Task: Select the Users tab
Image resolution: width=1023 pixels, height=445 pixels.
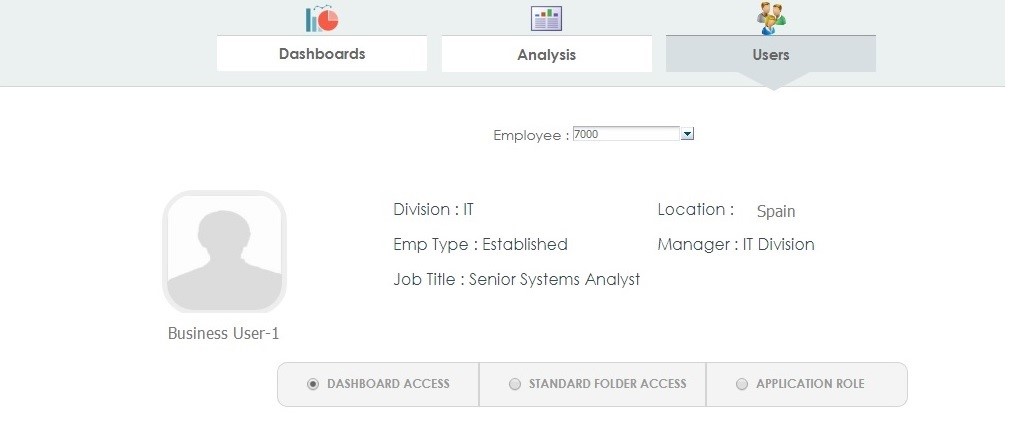Action: (x=771, y=55)
